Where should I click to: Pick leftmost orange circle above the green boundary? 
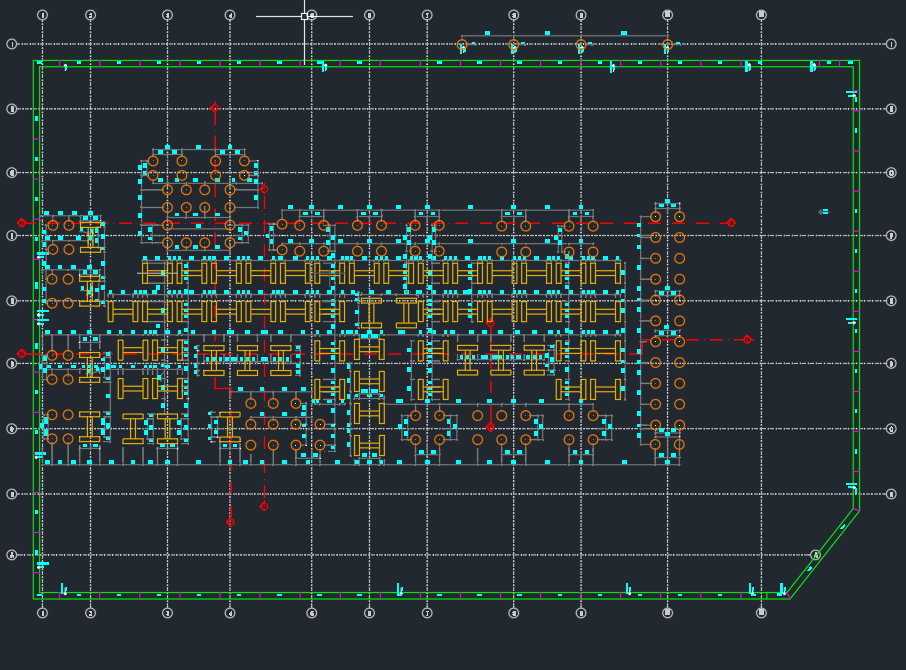[x=462, y=44]
